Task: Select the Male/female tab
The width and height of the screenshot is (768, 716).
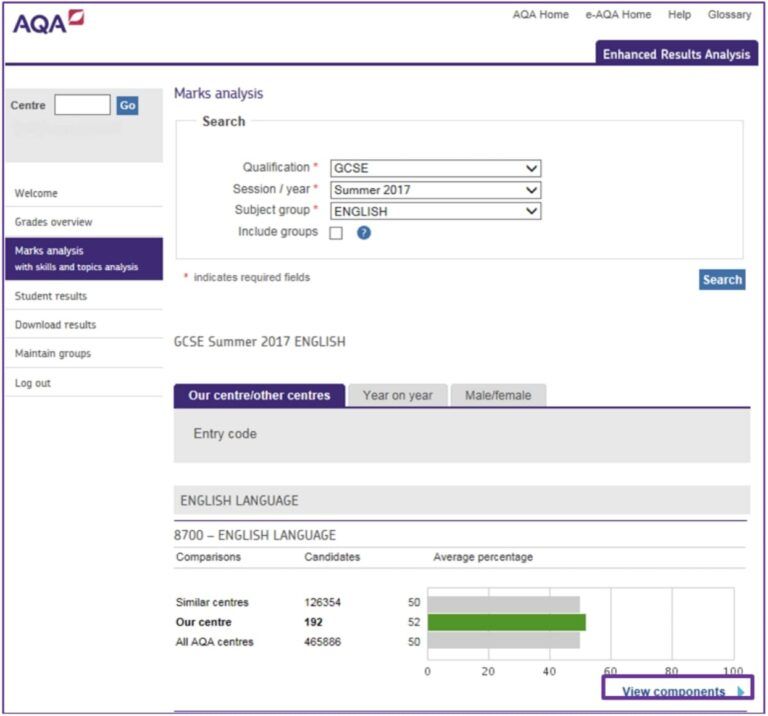Action: click(498, 395)
